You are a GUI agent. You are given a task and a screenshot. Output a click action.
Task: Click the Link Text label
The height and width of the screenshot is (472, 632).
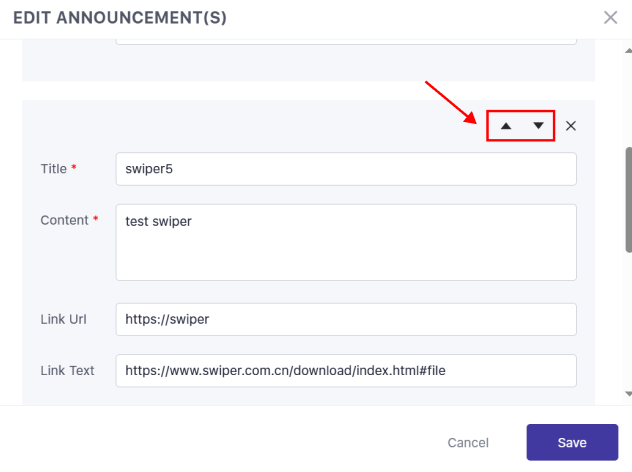(x=67, y=370)
